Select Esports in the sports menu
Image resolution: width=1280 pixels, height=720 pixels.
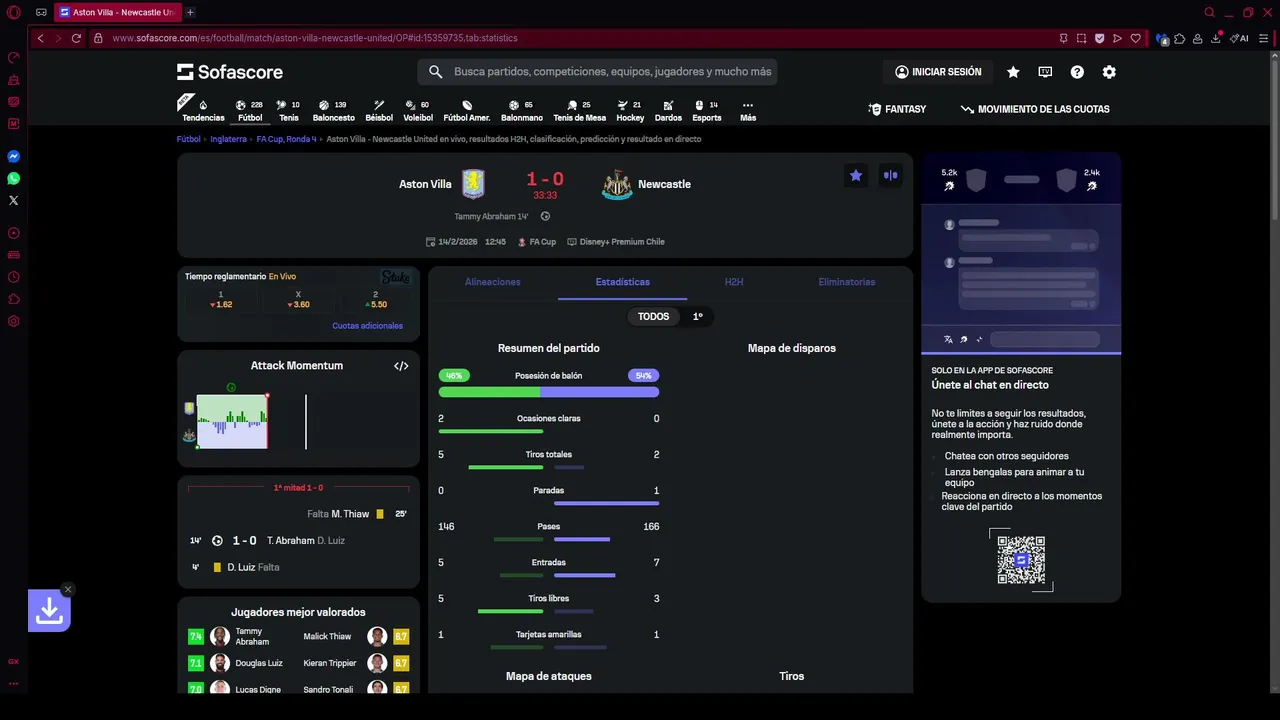click(707, 110)
